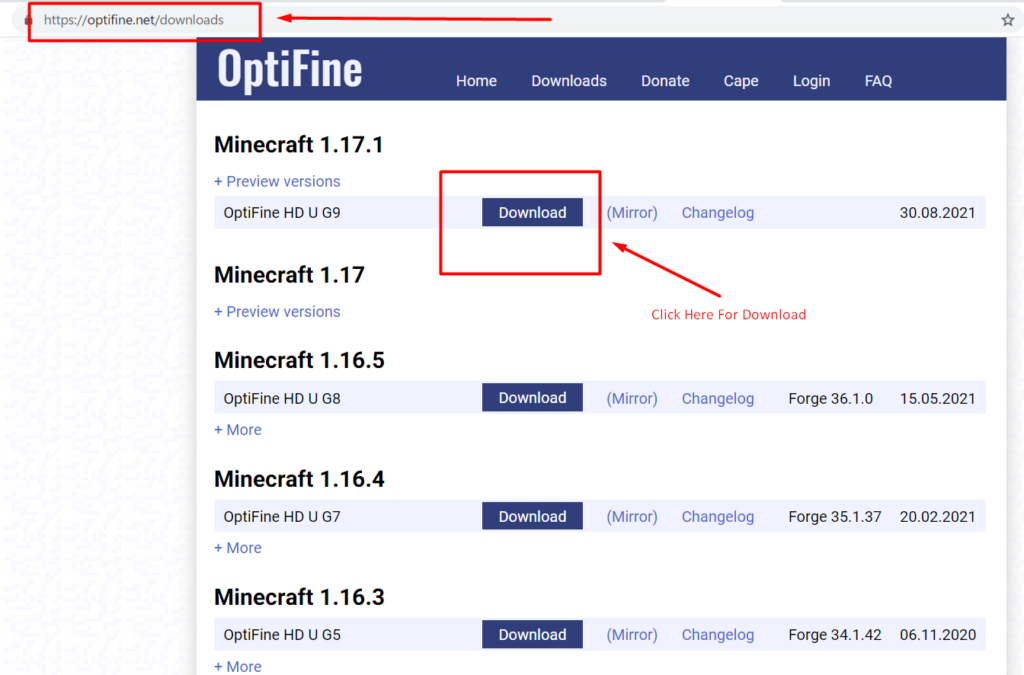The image size is (1024, 675).
Task: Open the Home menu item
Action: point(476,81)
